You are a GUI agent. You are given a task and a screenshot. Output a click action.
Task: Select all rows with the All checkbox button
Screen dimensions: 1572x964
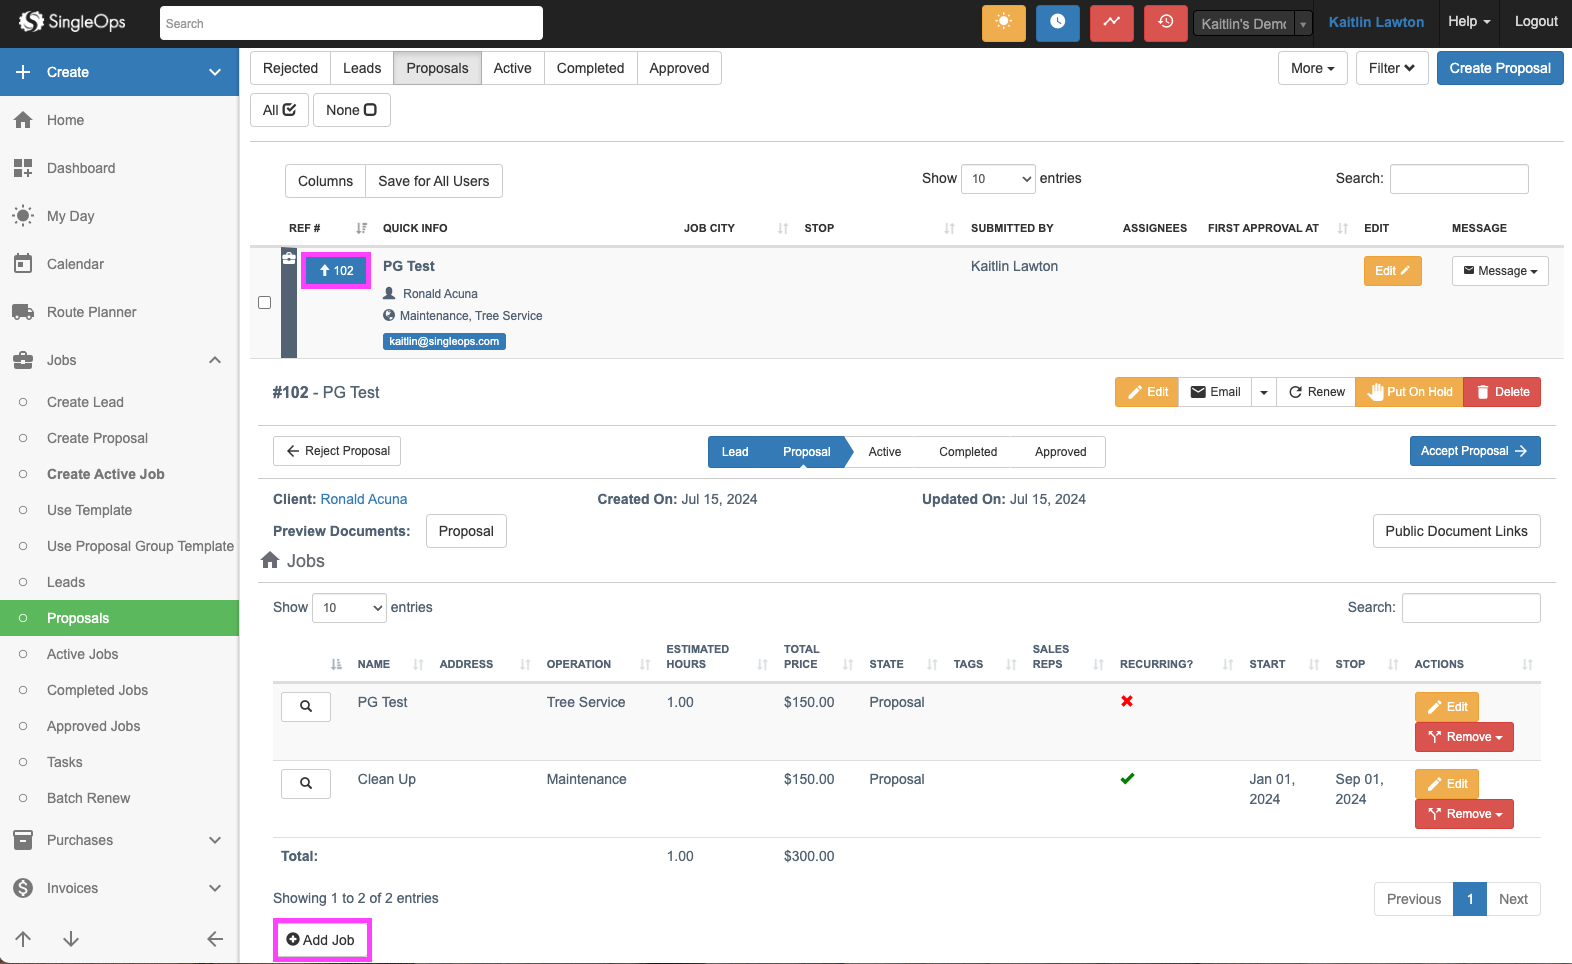279,110
